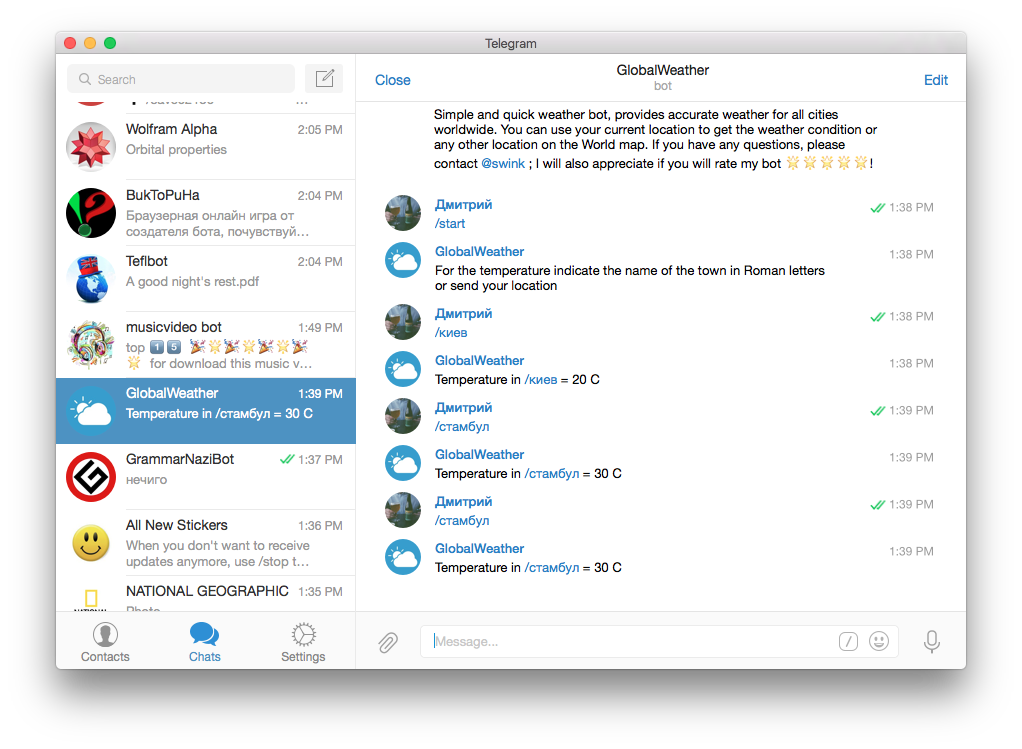1022x749 pixels.
Task: Click the magnifier icon in the search field
Action: coord(85,79)
